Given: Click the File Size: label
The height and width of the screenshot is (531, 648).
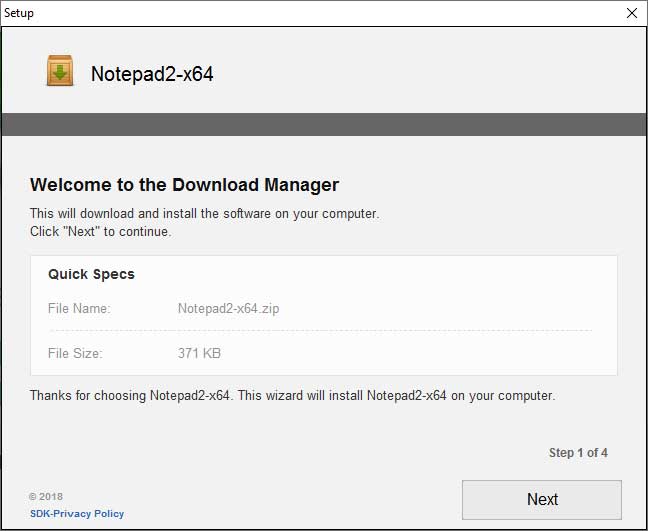Looking at the screenshot, I should point(75,353).
